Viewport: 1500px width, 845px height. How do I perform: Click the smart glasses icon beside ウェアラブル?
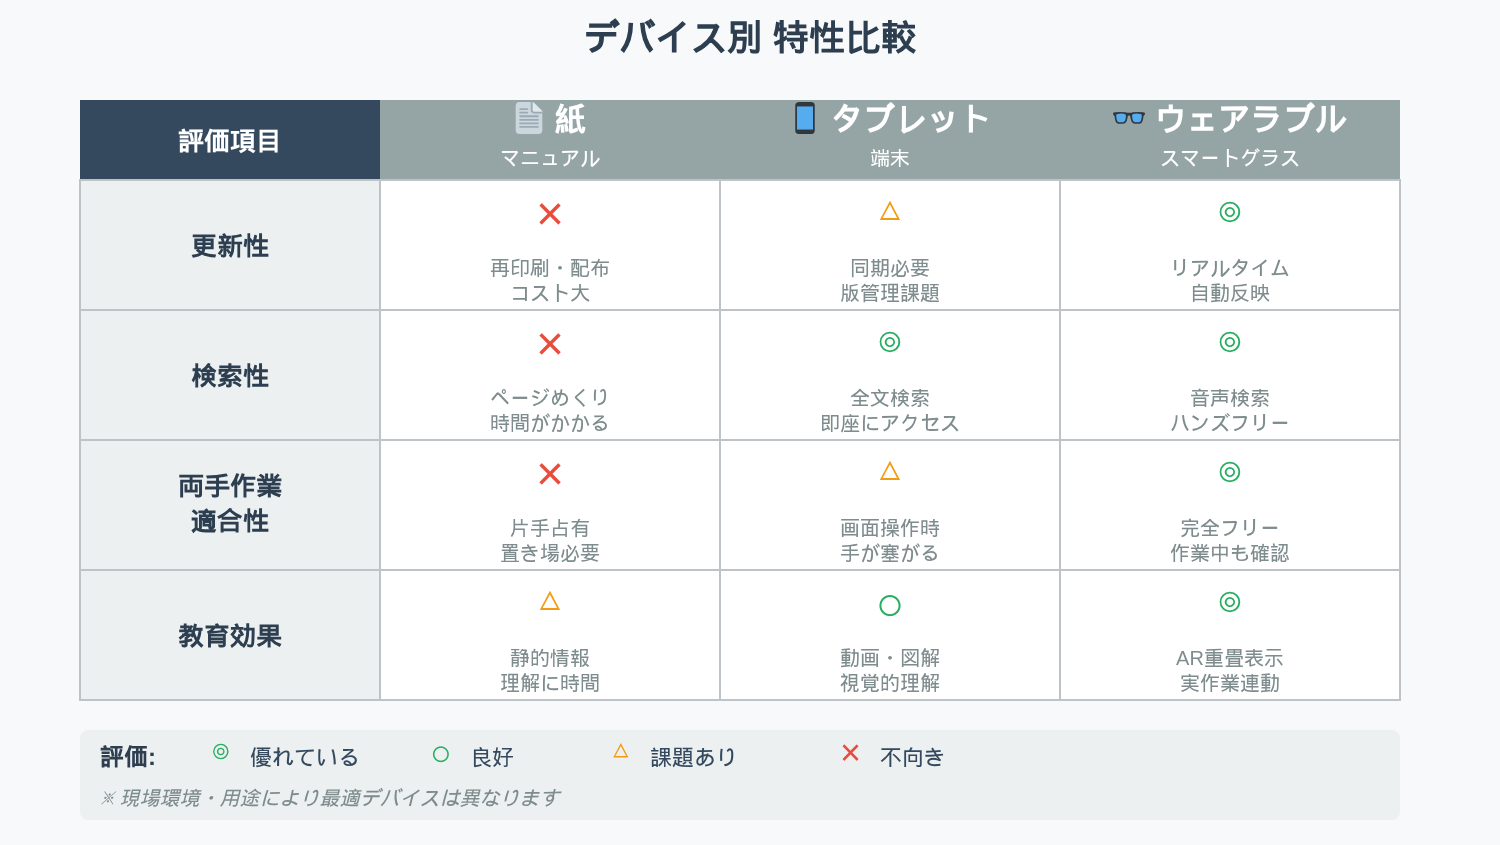(1129, 118)
